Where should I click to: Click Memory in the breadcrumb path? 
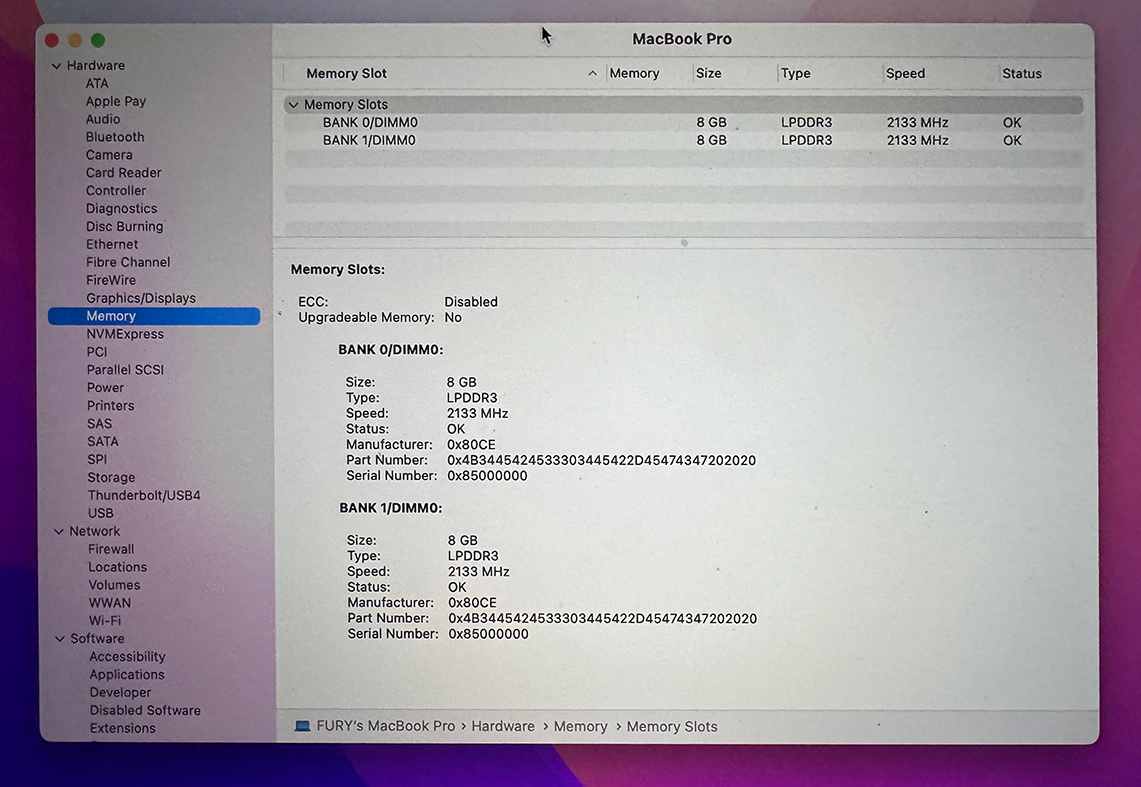point(580,726)
